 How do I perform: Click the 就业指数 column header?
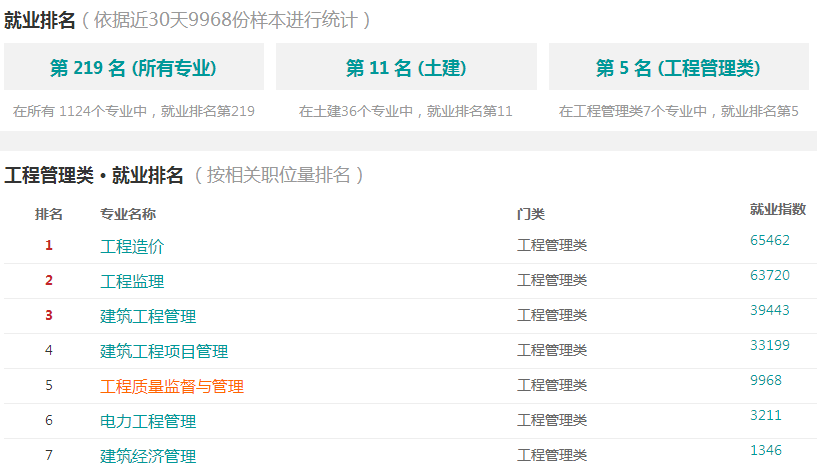point(777,209)
